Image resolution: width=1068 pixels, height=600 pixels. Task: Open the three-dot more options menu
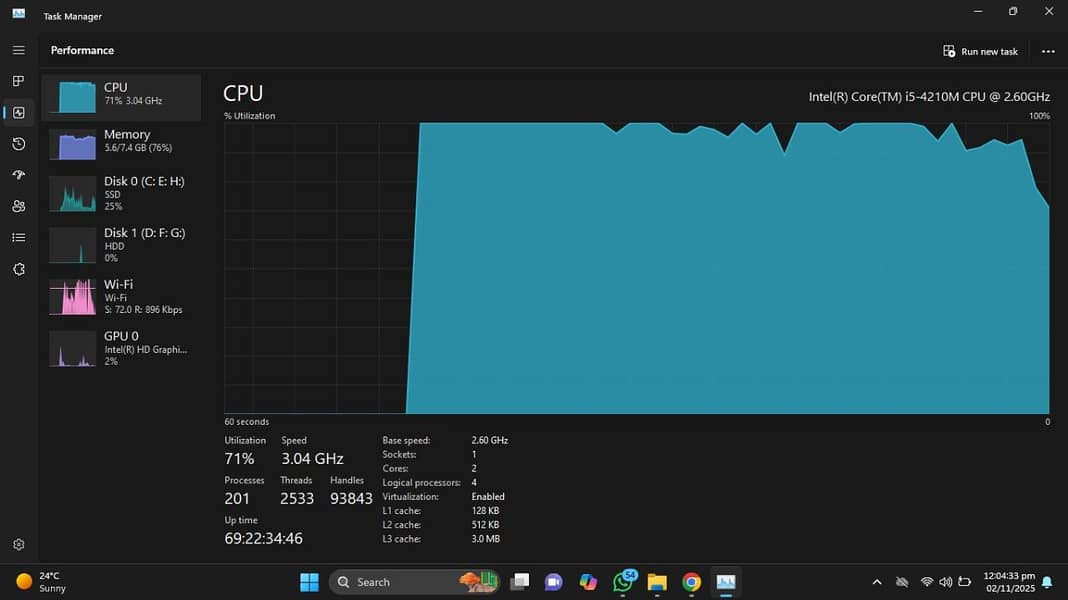1047,51
